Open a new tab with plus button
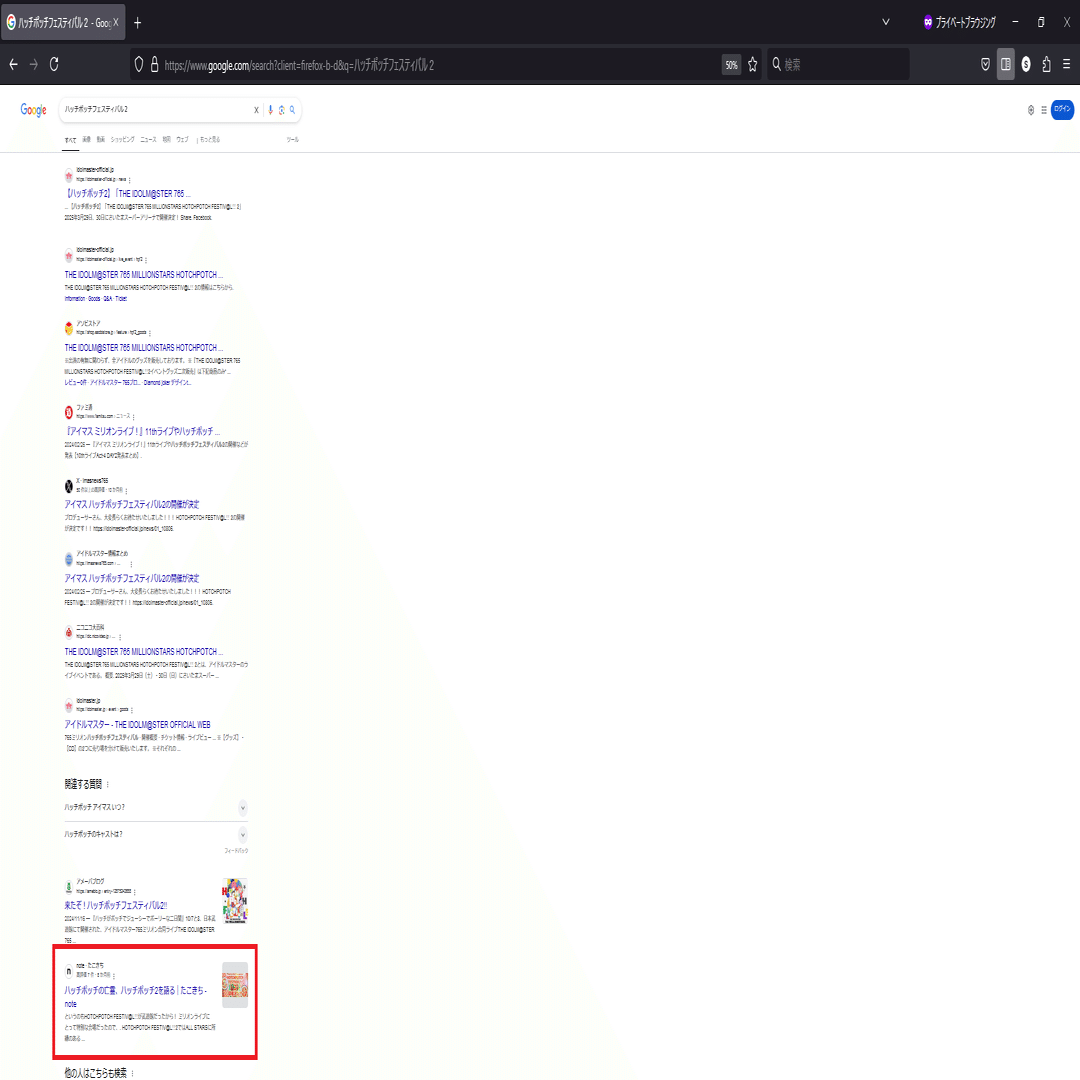Image resolution: width=1080 pixels, height=1080 pixels. [138, 23]
